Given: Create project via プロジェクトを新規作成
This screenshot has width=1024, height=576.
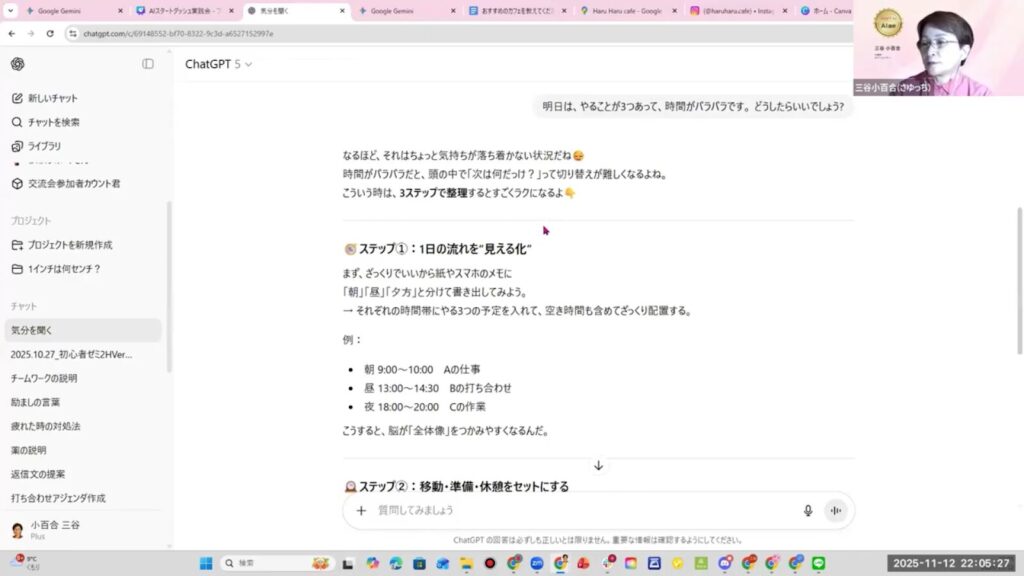Looking at the screenshot, I should (x=69, y=245).
